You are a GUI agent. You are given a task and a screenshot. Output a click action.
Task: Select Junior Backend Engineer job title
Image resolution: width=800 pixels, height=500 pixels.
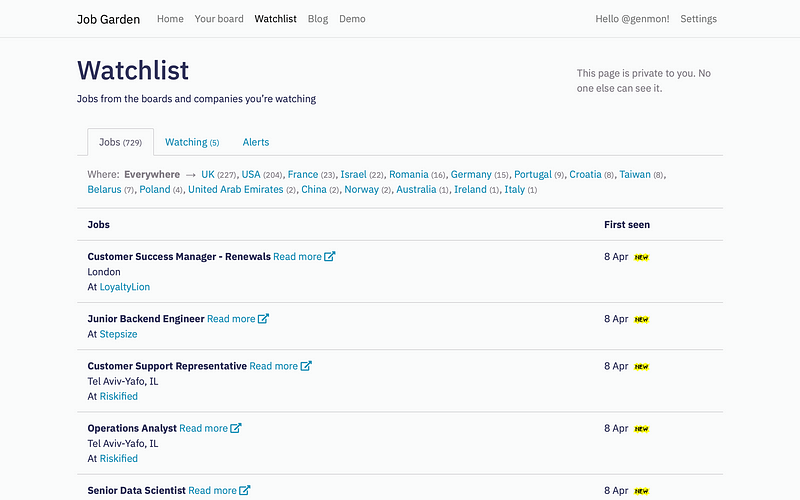146,319
